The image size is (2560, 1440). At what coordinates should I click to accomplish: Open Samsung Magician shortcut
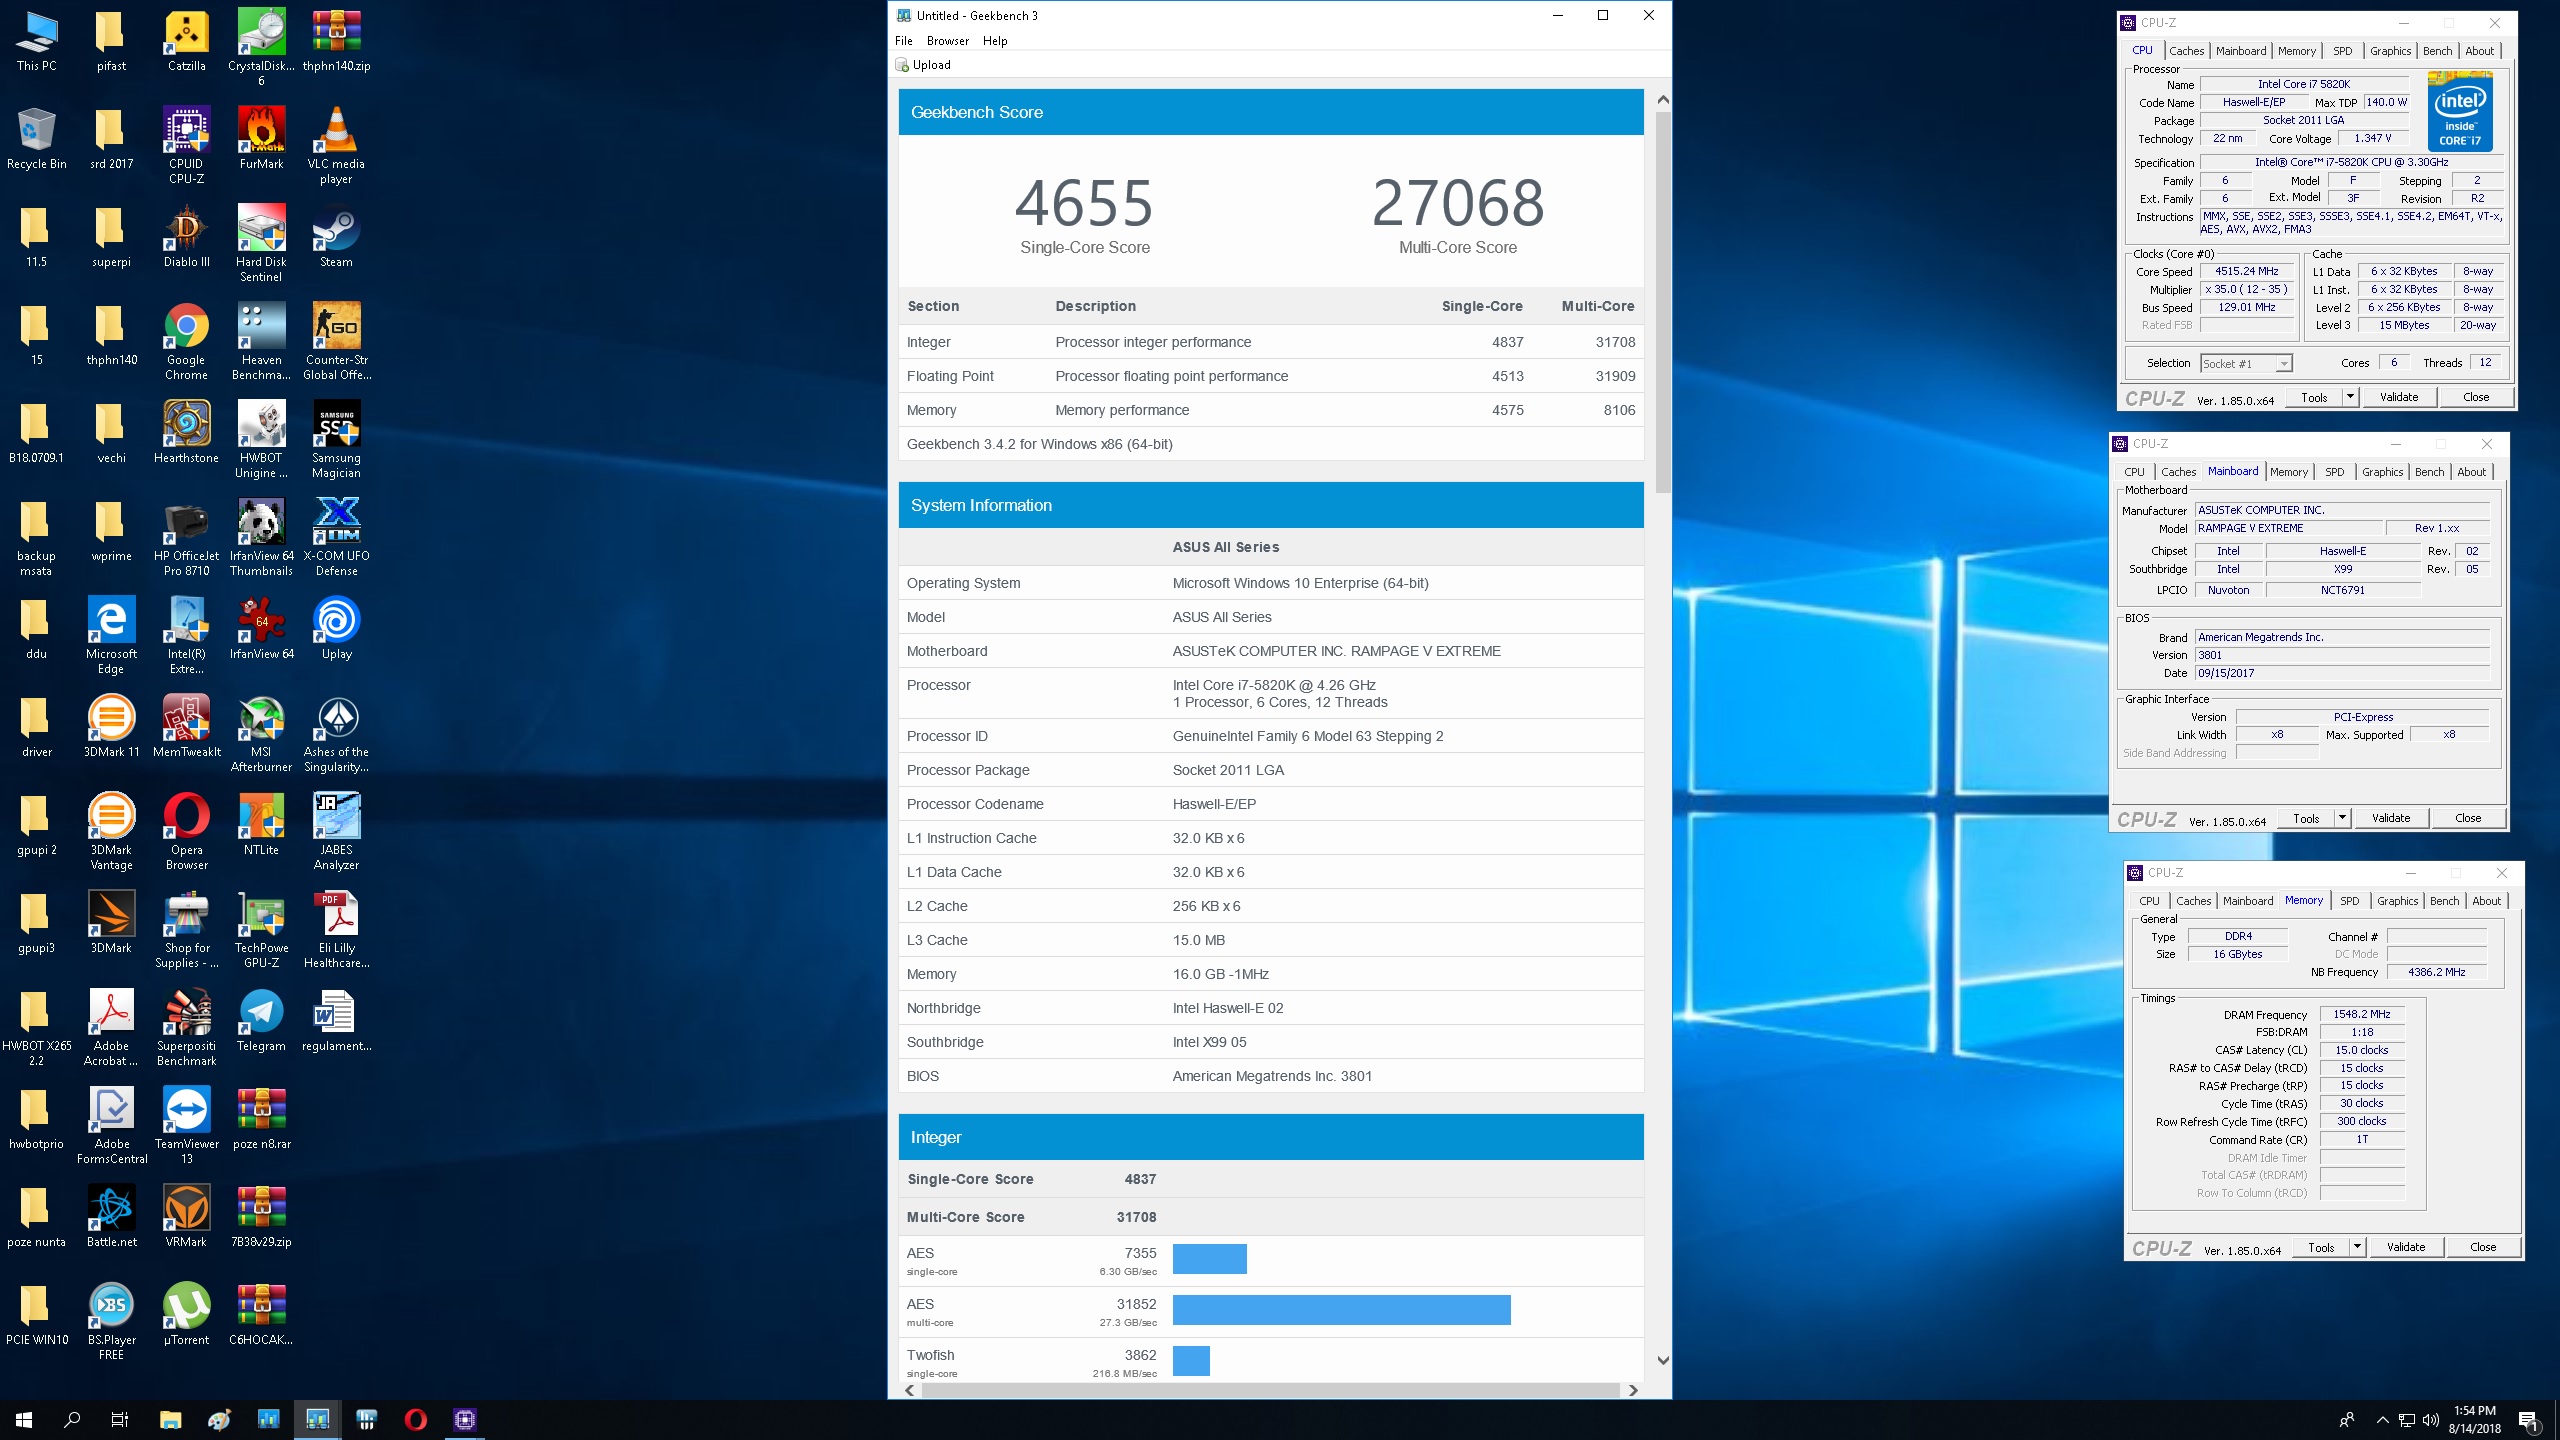[336, 440]
